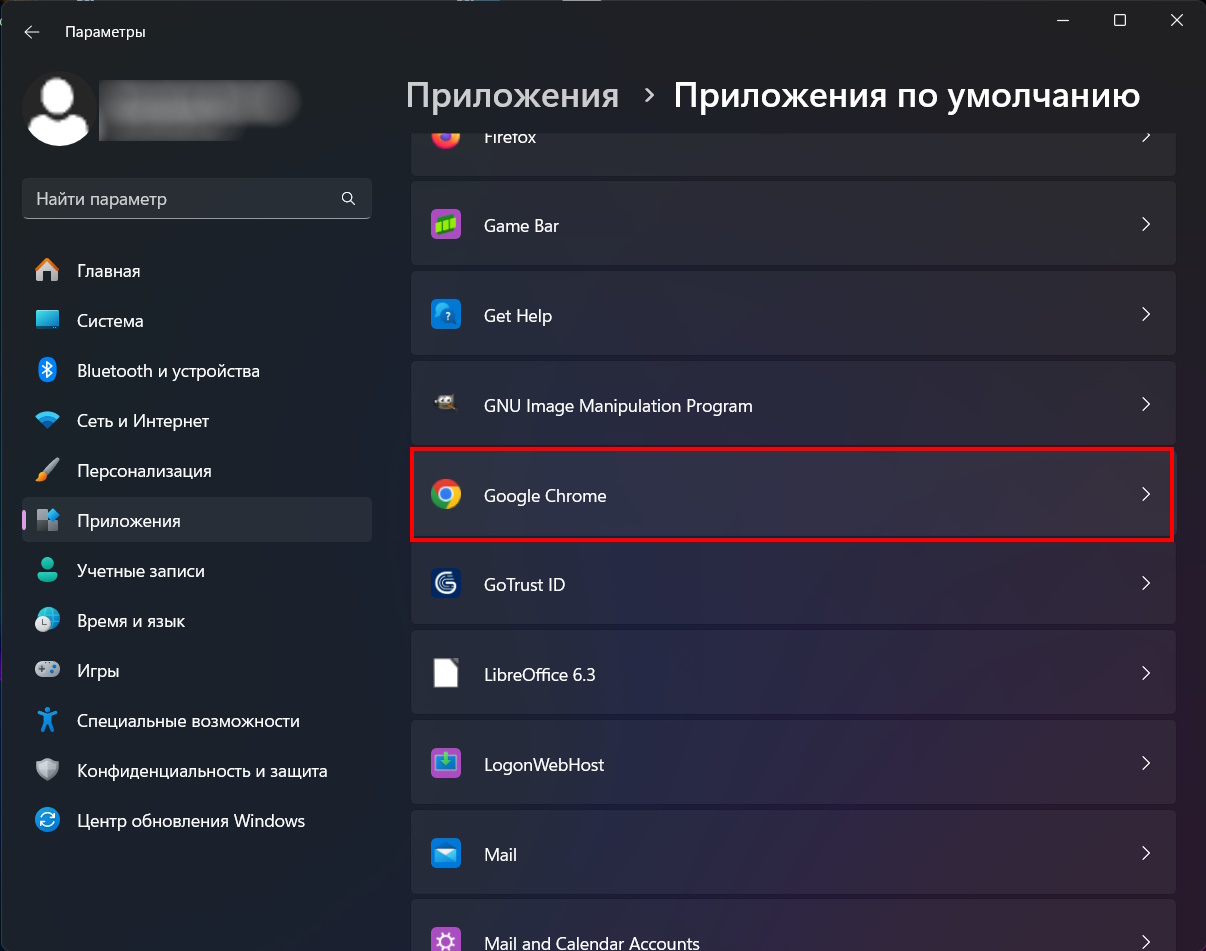Click the Учетные записи person icon

pos(47,571)
